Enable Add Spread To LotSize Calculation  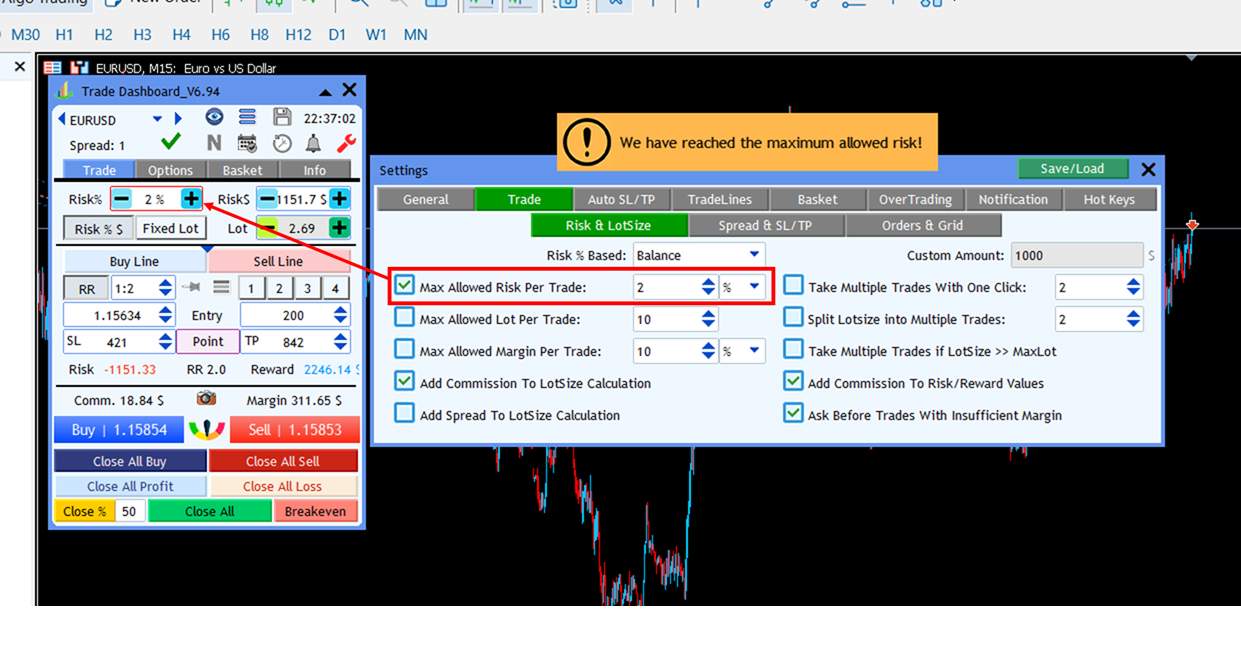coord(404,414)
